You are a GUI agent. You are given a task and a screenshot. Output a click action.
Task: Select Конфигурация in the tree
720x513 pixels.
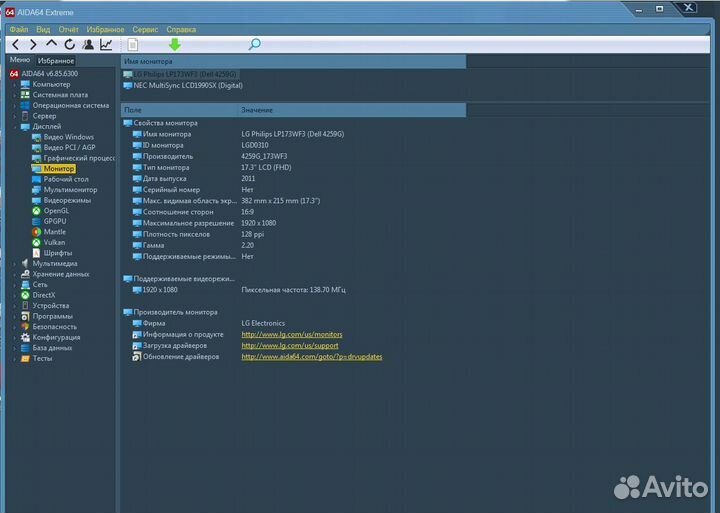pos(51,338)
